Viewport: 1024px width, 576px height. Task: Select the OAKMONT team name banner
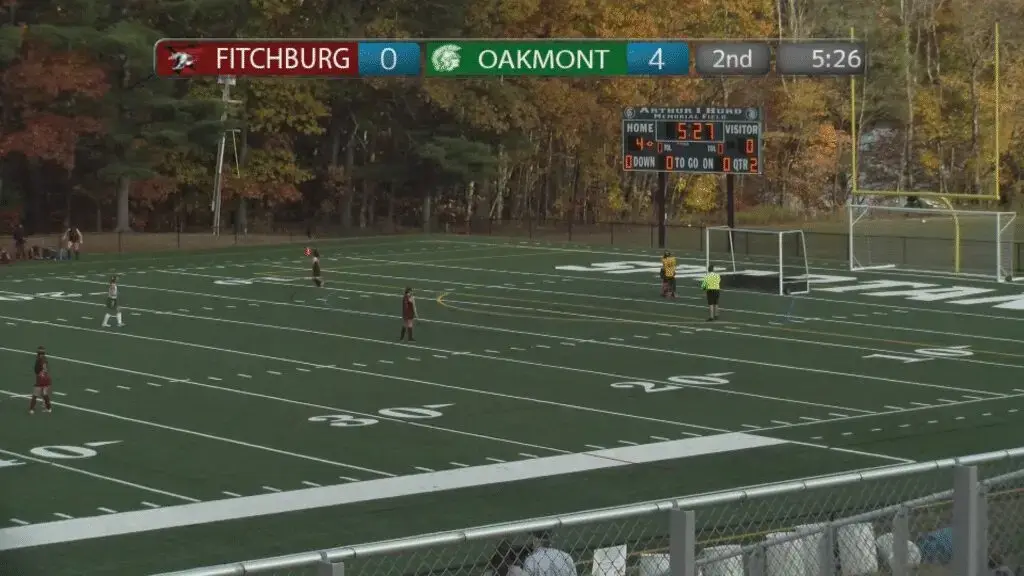pos(526,59)
